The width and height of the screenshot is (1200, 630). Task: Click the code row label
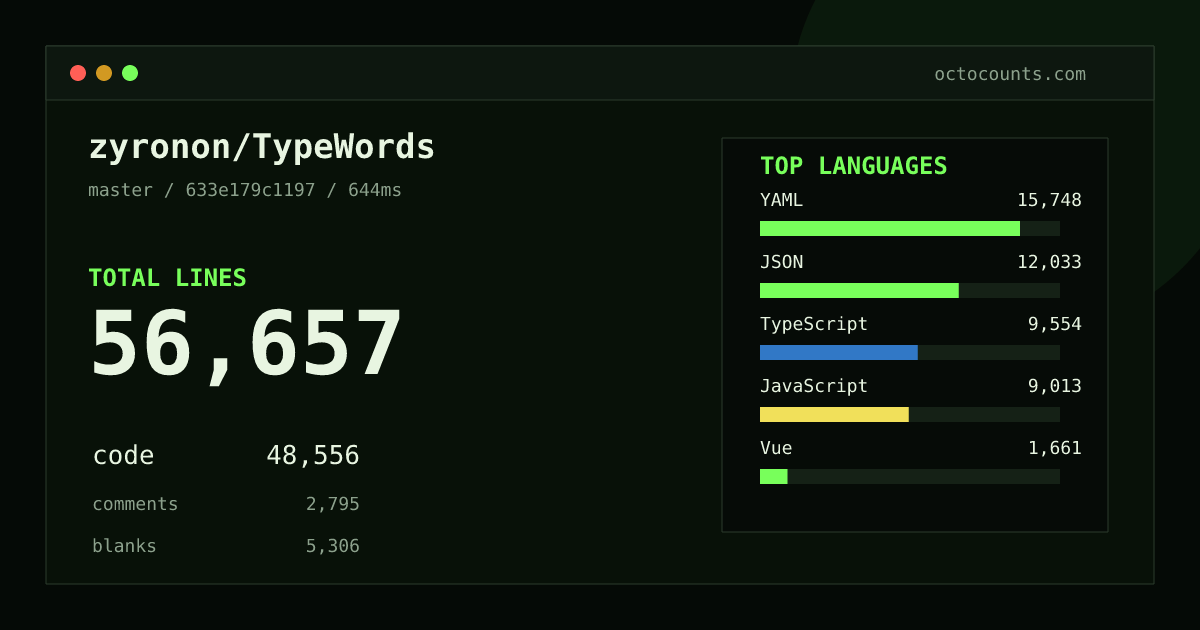123,456
